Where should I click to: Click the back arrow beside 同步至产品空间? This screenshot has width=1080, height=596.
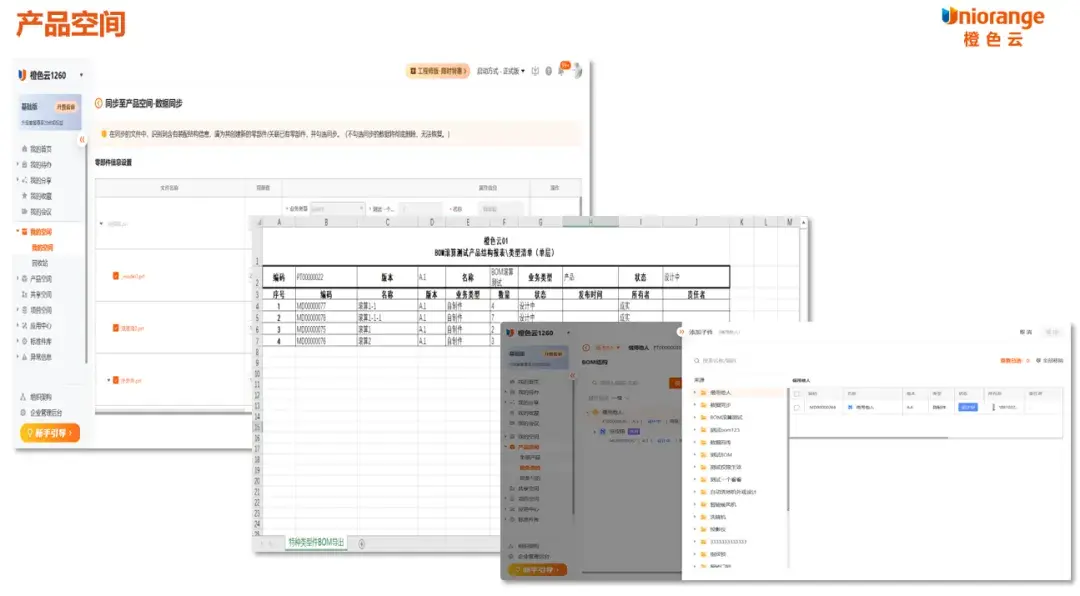pyautogui.click(x=98, y=103)
